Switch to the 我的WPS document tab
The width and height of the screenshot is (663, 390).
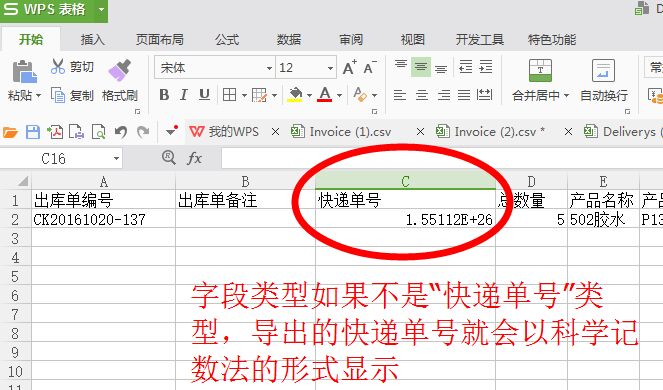(224, 132)
